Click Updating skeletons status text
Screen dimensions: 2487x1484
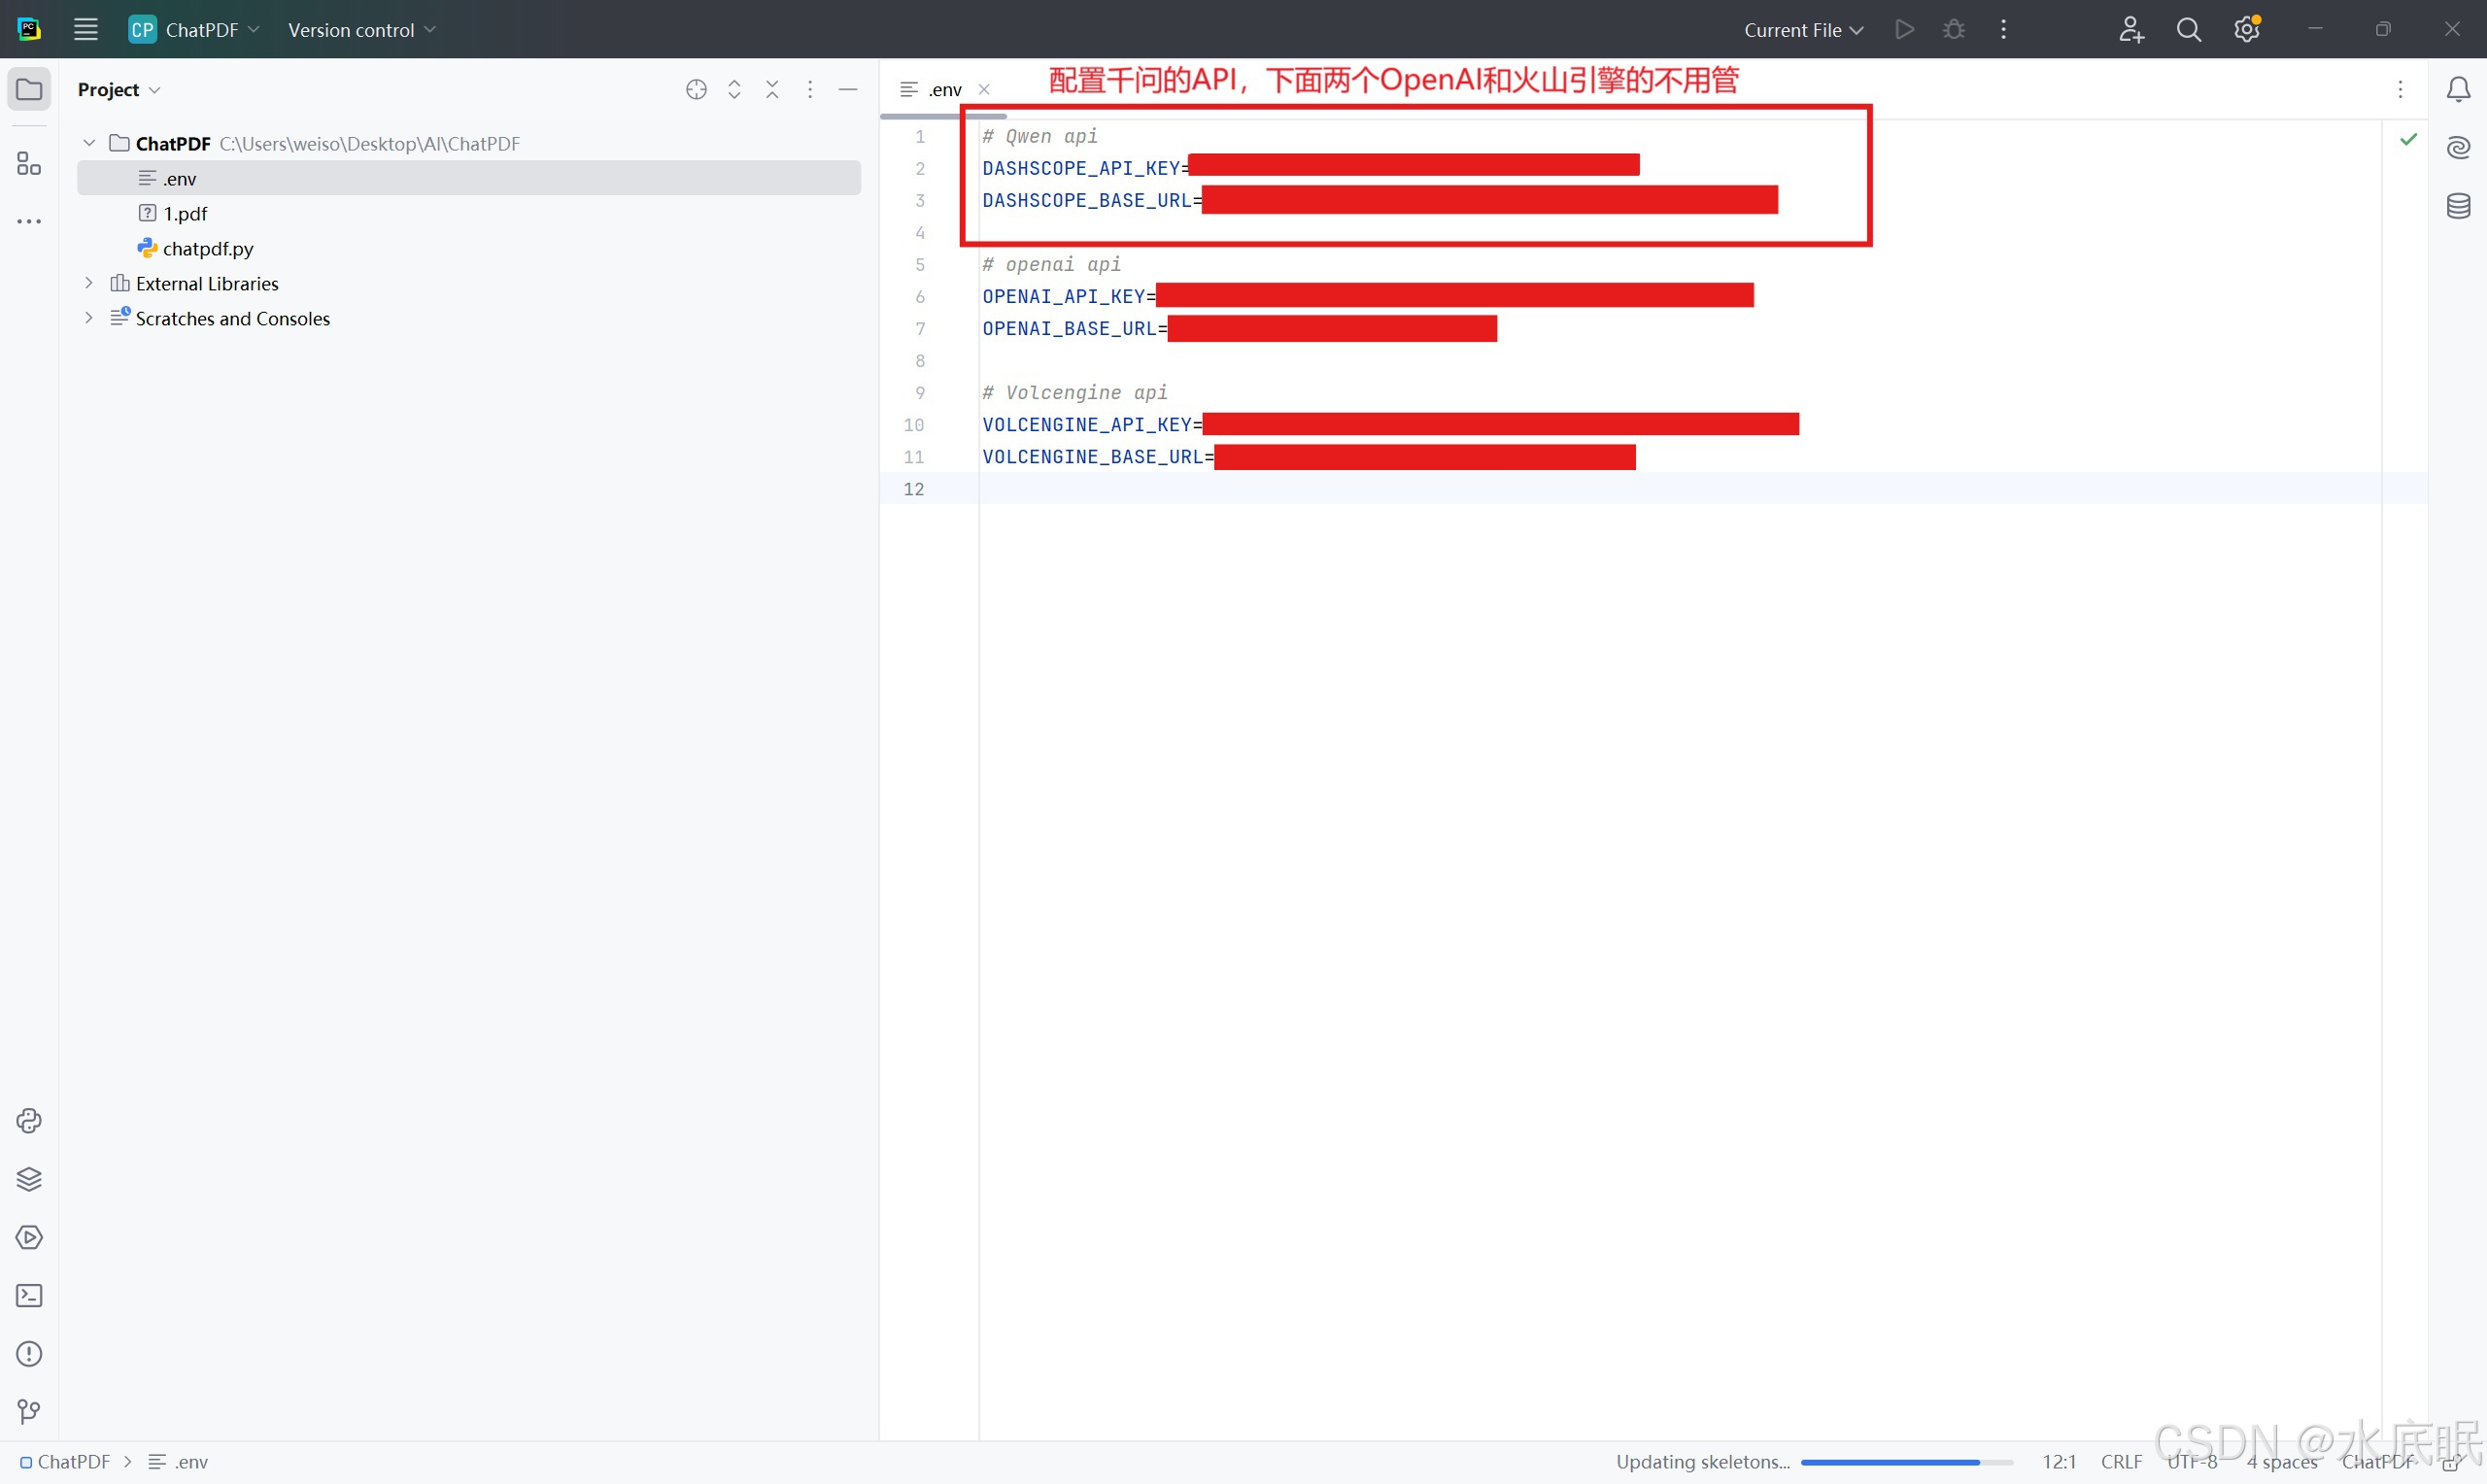pos(1702,1462)
